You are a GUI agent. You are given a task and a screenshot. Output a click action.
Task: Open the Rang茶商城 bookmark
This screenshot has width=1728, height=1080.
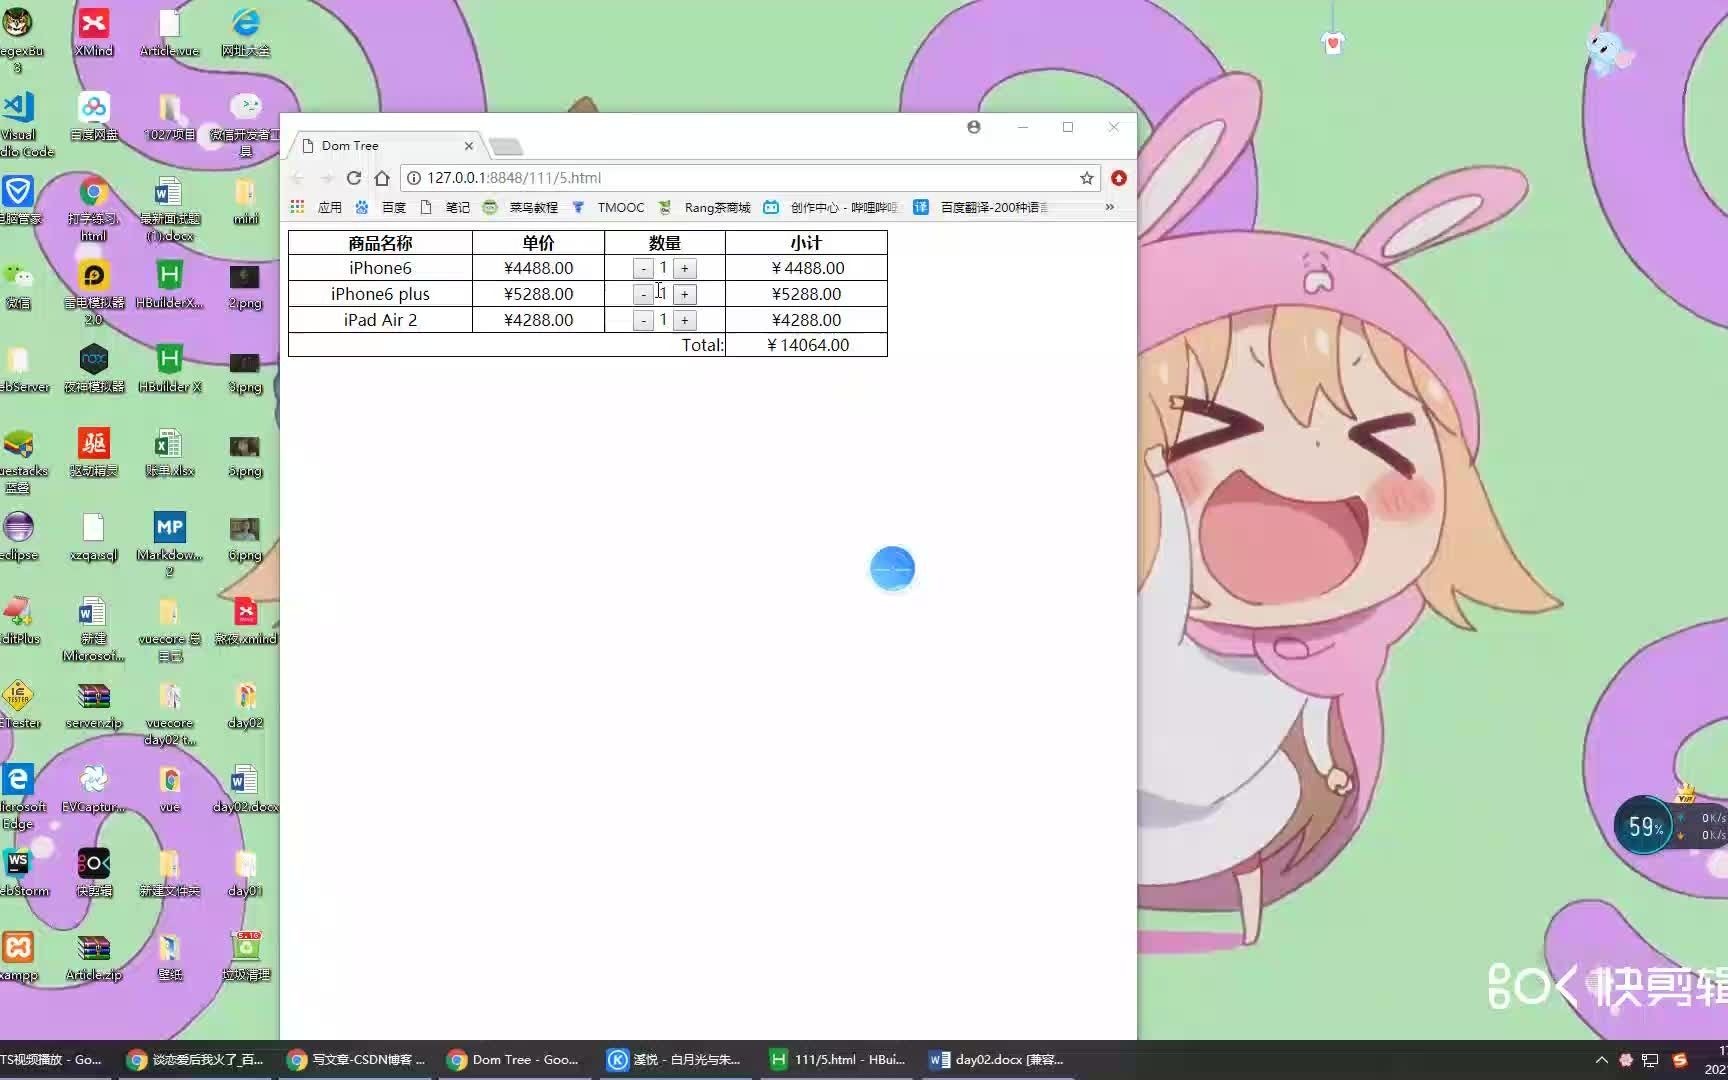point(705,207)
